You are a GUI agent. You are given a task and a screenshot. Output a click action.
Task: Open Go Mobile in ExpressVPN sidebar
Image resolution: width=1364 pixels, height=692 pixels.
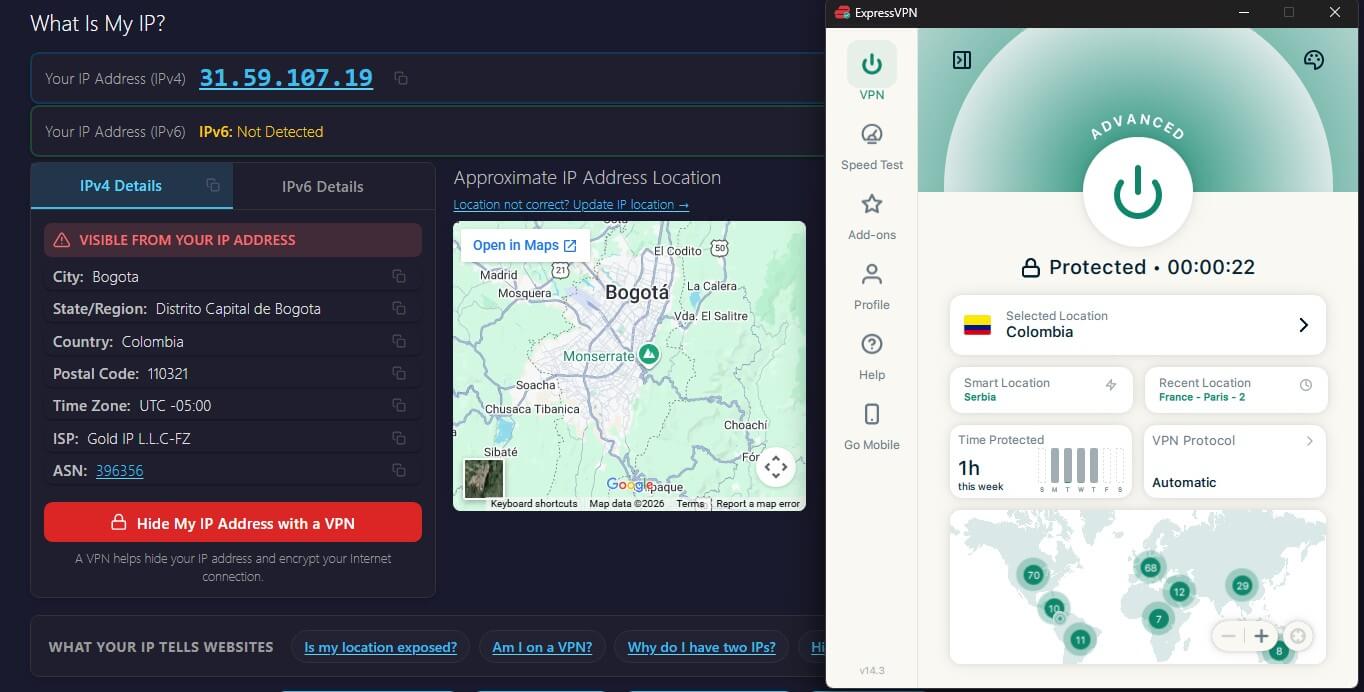coord(872,426)
